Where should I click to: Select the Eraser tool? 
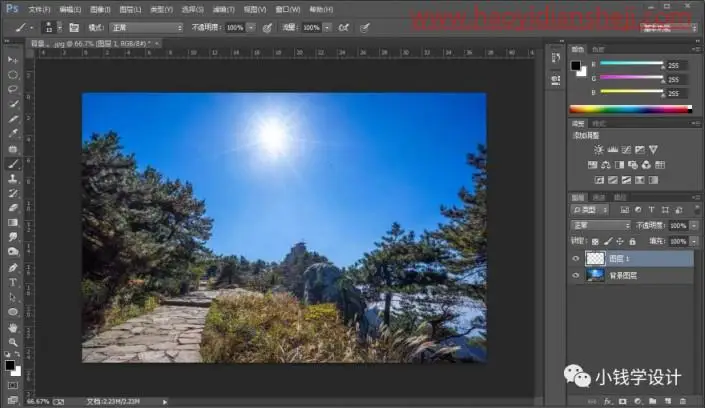[x=13, y=208]
